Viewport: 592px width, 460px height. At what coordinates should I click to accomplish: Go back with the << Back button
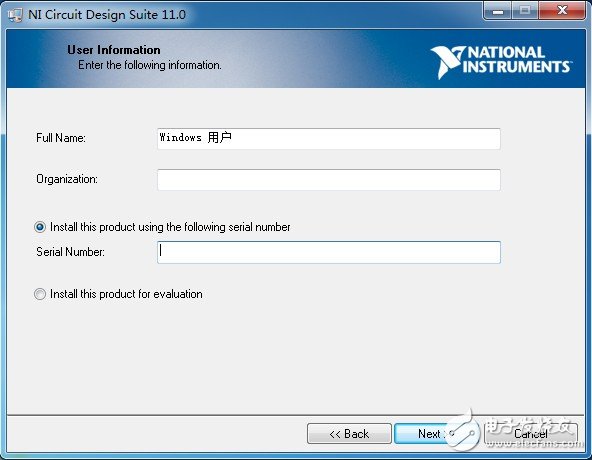point(349,434)
